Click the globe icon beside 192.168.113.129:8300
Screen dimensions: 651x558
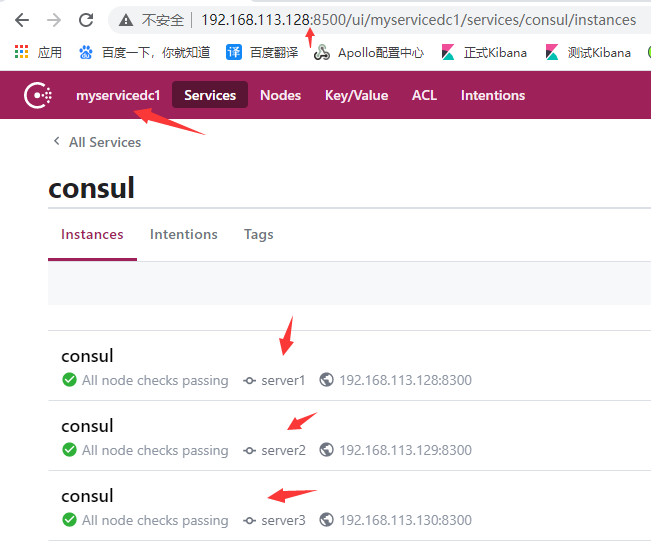click(326, 450)
